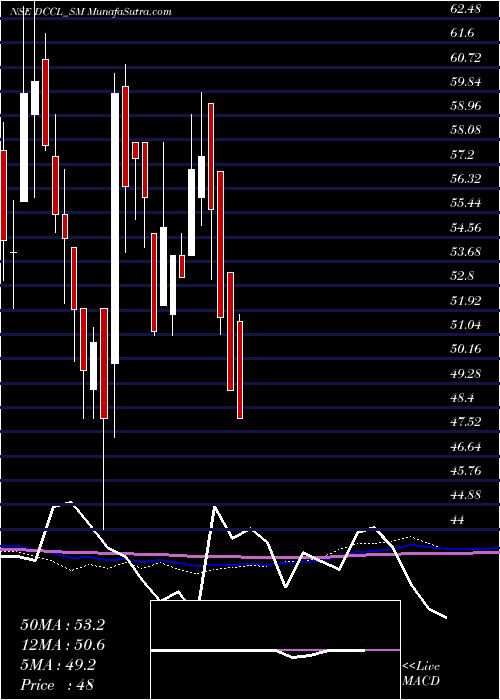The width and height of the screenshot is (500, 700).
Task: Click the NSE DCCL_SM MunafaSutra.com chart title
Action: [x=92, y=12]
